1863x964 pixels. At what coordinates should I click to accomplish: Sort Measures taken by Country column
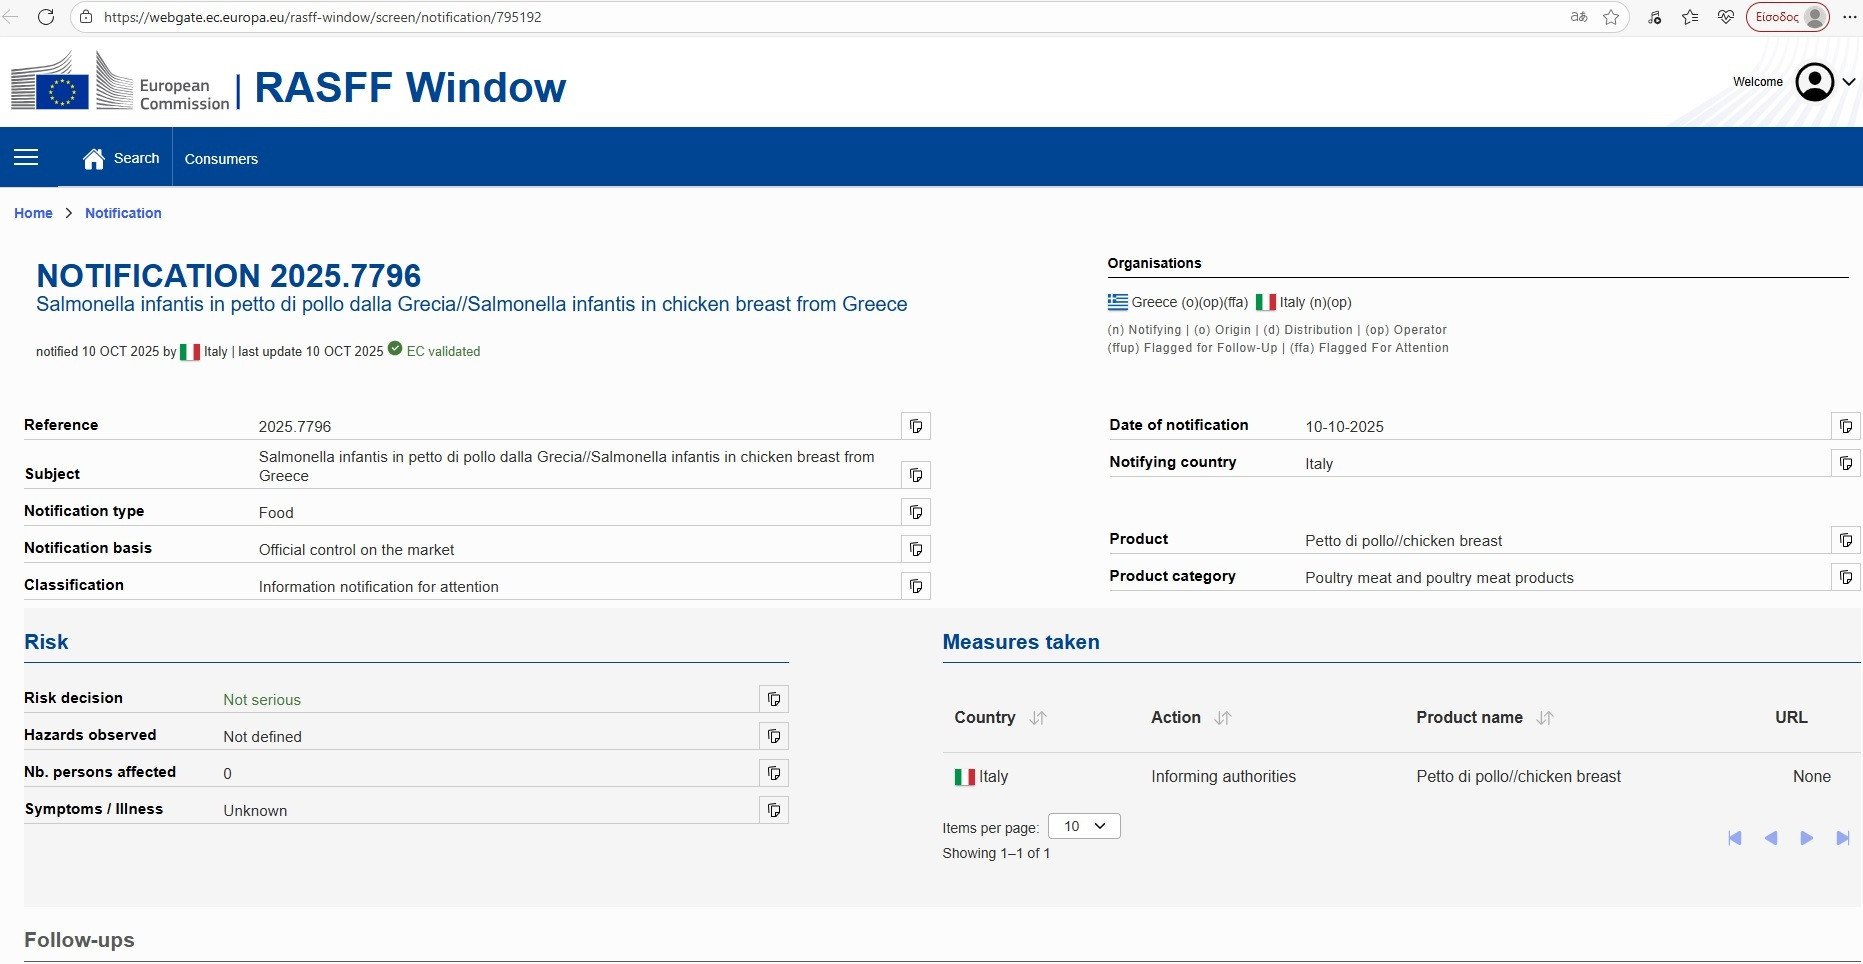point(1038,718)
